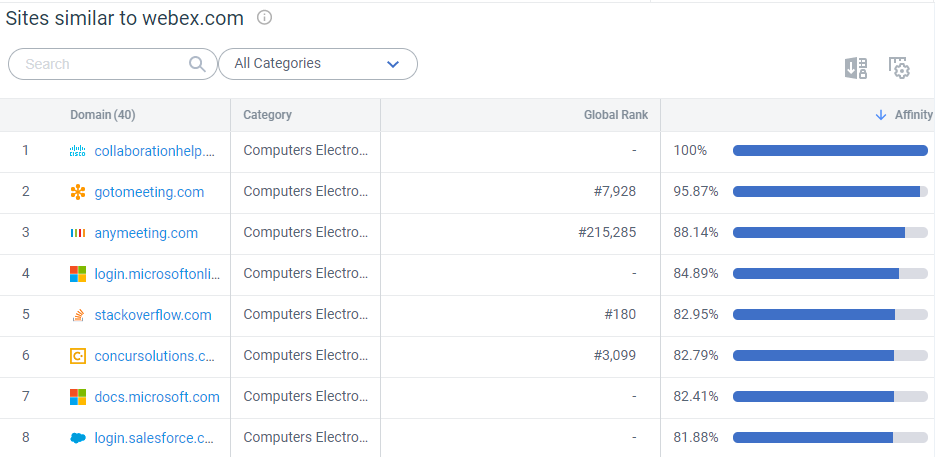The height and width of the screenshot is (457, 935).
Task: Click the stackoverflow.com favicon
Action: coord(78,315)
